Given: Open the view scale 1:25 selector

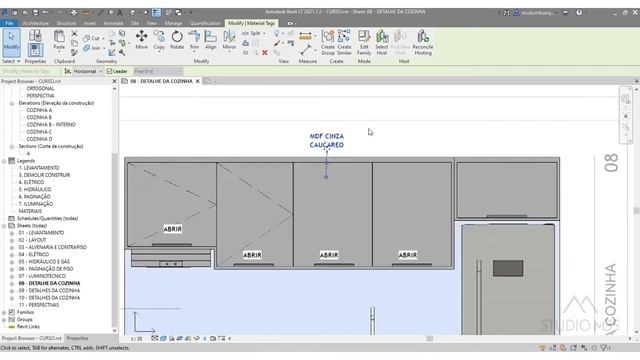Looking at the screenshot, I should [x=136, y=339].
